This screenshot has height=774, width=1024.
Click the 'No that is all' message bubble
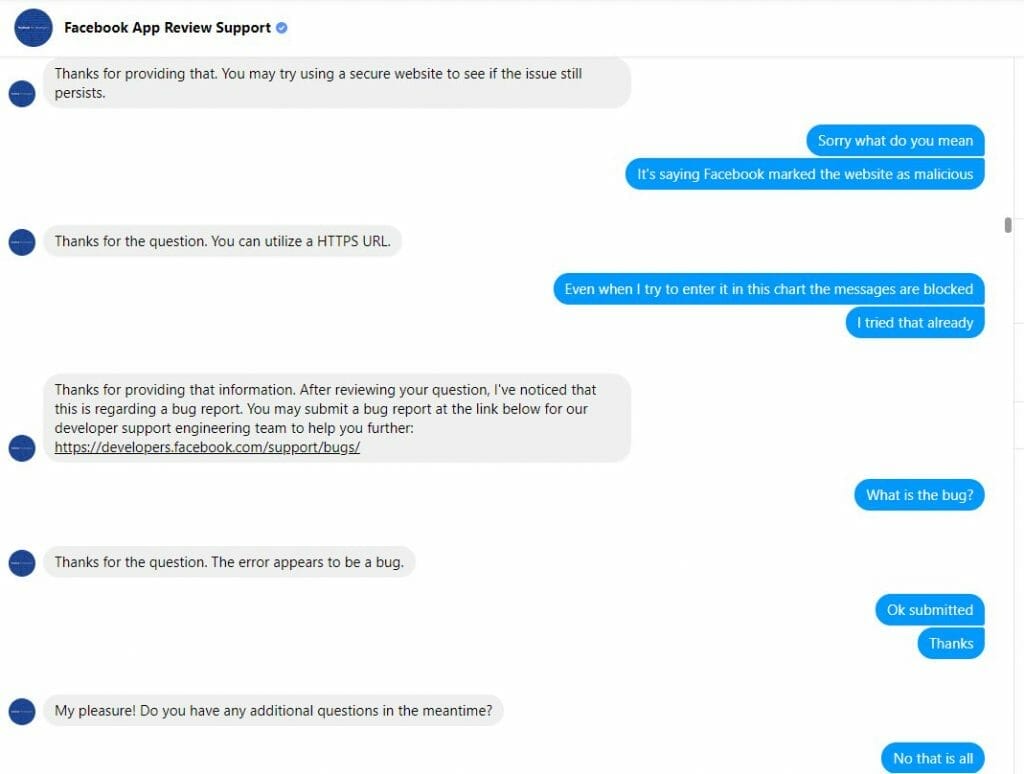[x=931, y=758]
